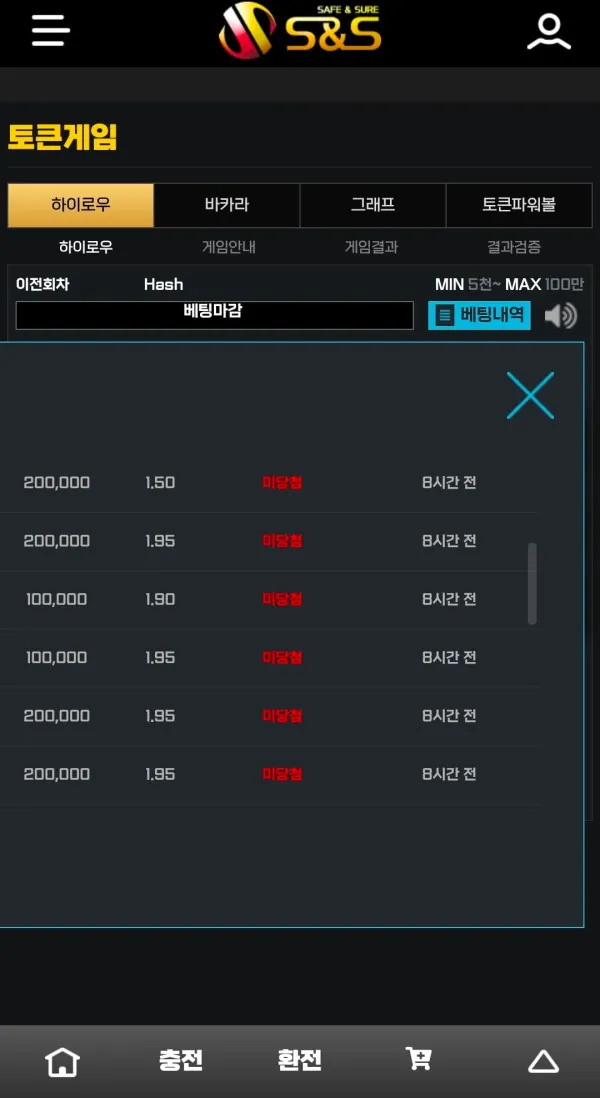The width and height of the screenshot is (600, 1098).
Task: Open the 토큰파워볼 tab
Action: (519, 205)
